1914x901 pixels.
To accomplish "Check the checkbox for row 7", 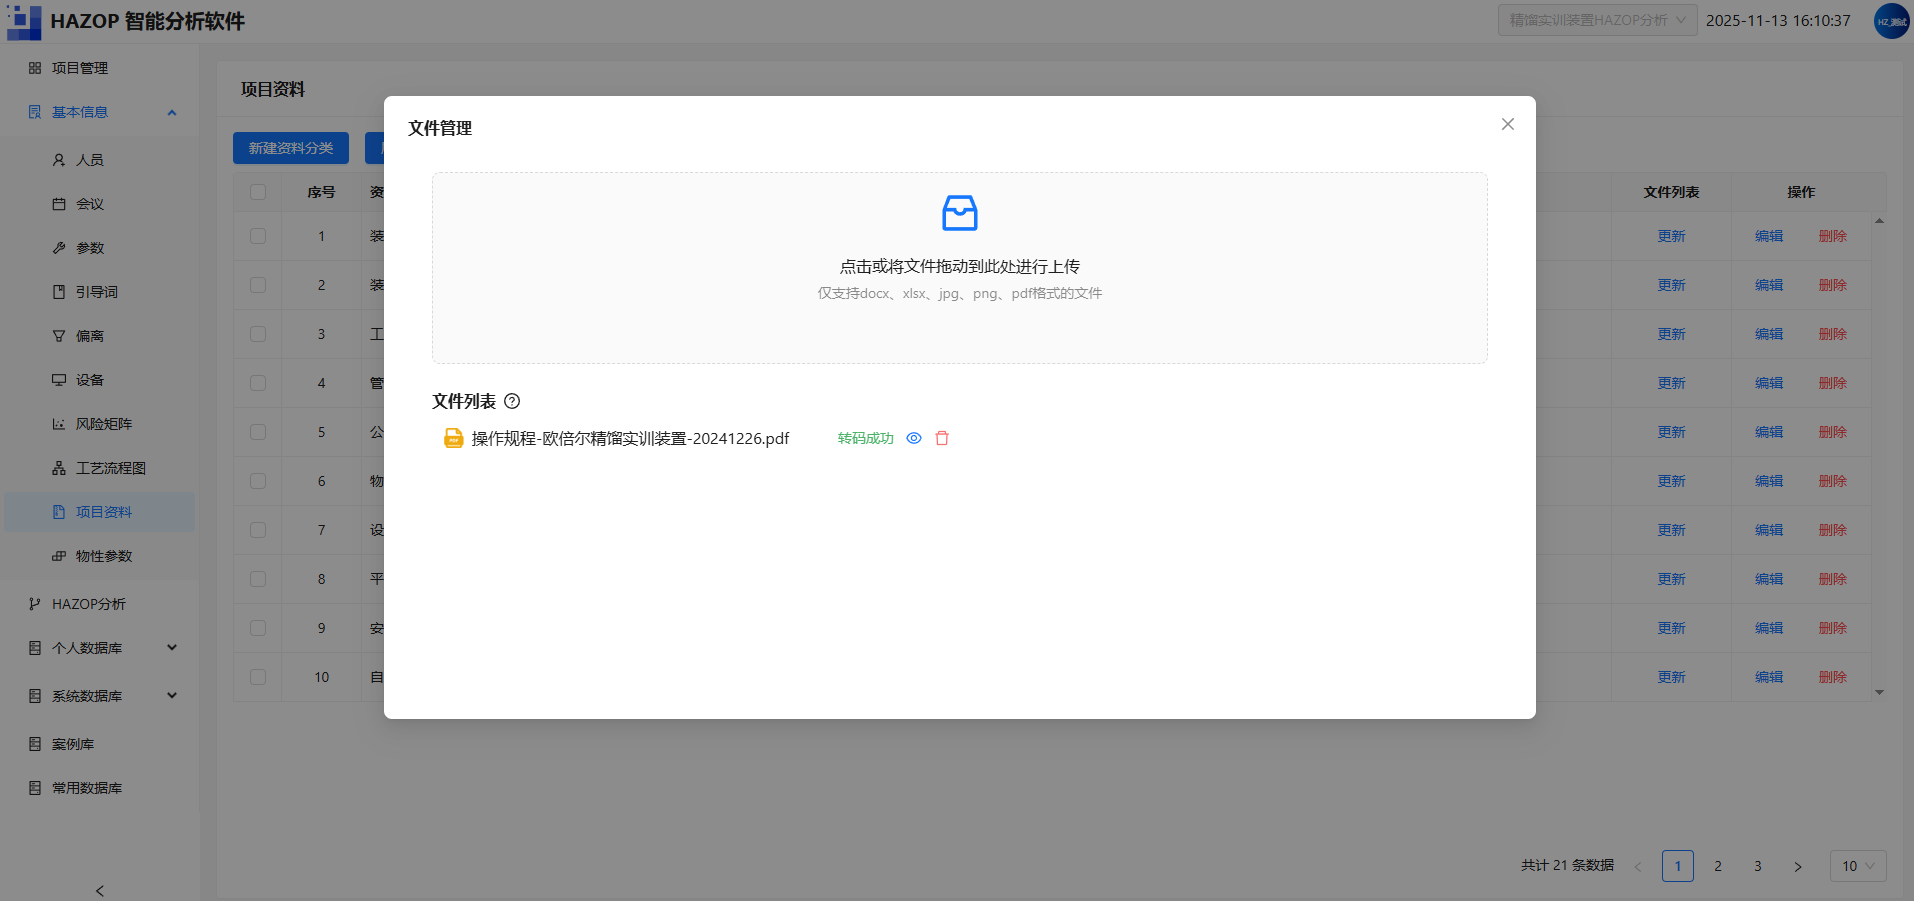I will pyautogui.click(x=258, y=530).
